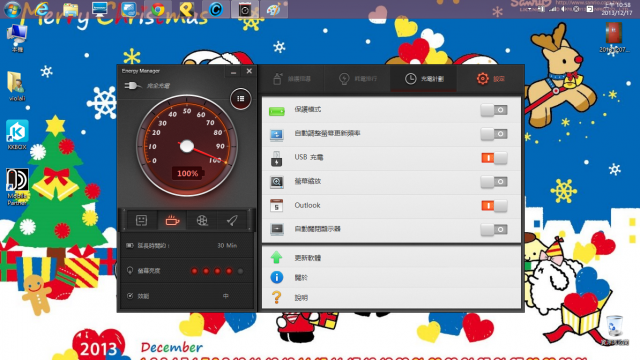Click the blue circular C taskbar icon
The image size is (640, 360).
216,9
